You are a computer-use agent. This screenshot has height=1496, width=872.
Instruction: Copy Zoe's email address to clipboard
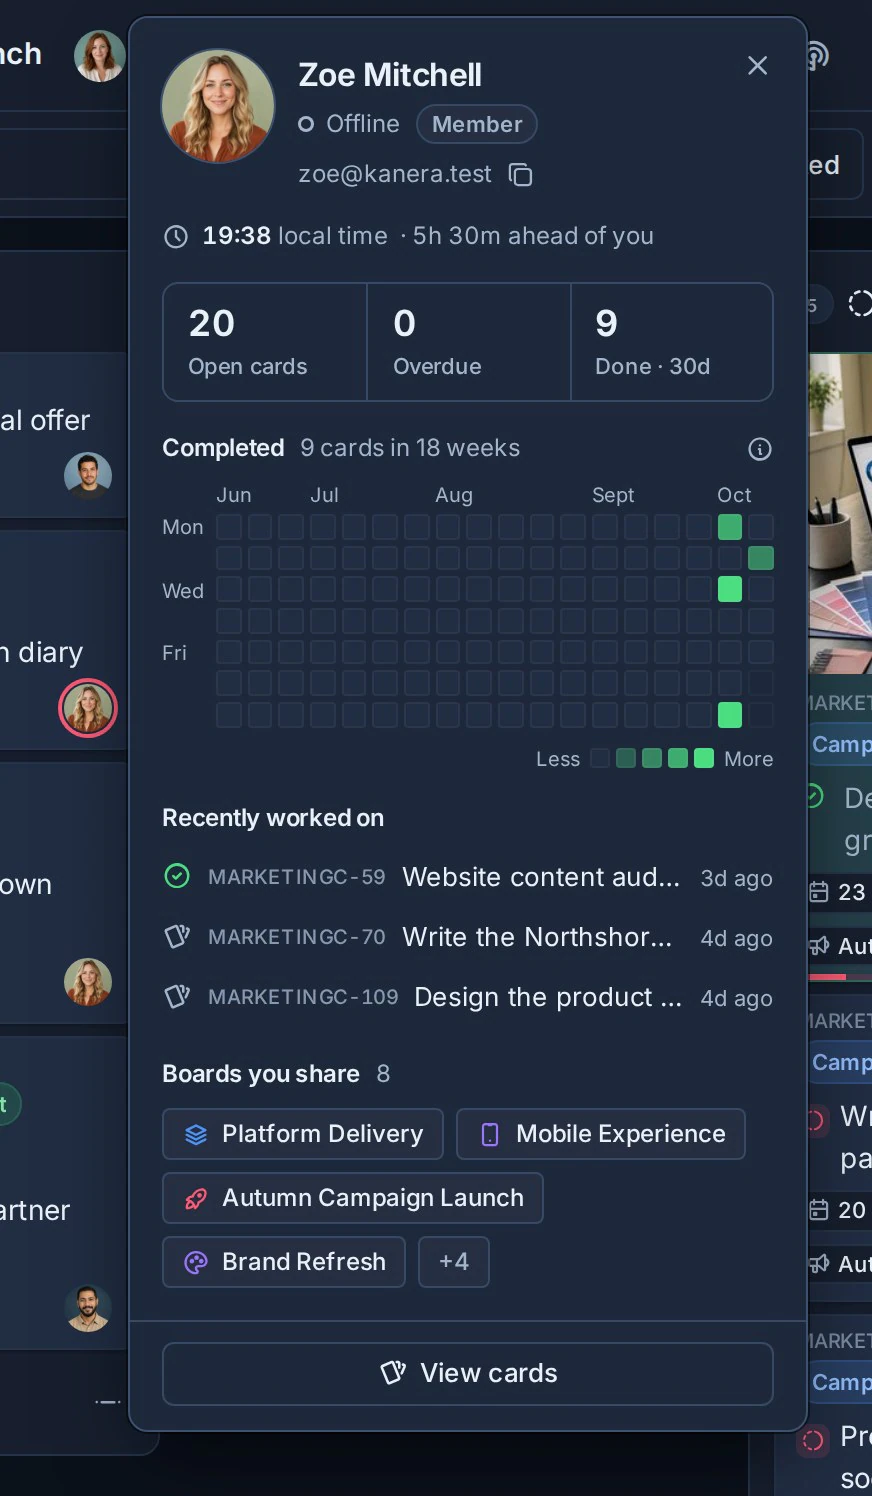pyautogui.click(x=520, y=175)
